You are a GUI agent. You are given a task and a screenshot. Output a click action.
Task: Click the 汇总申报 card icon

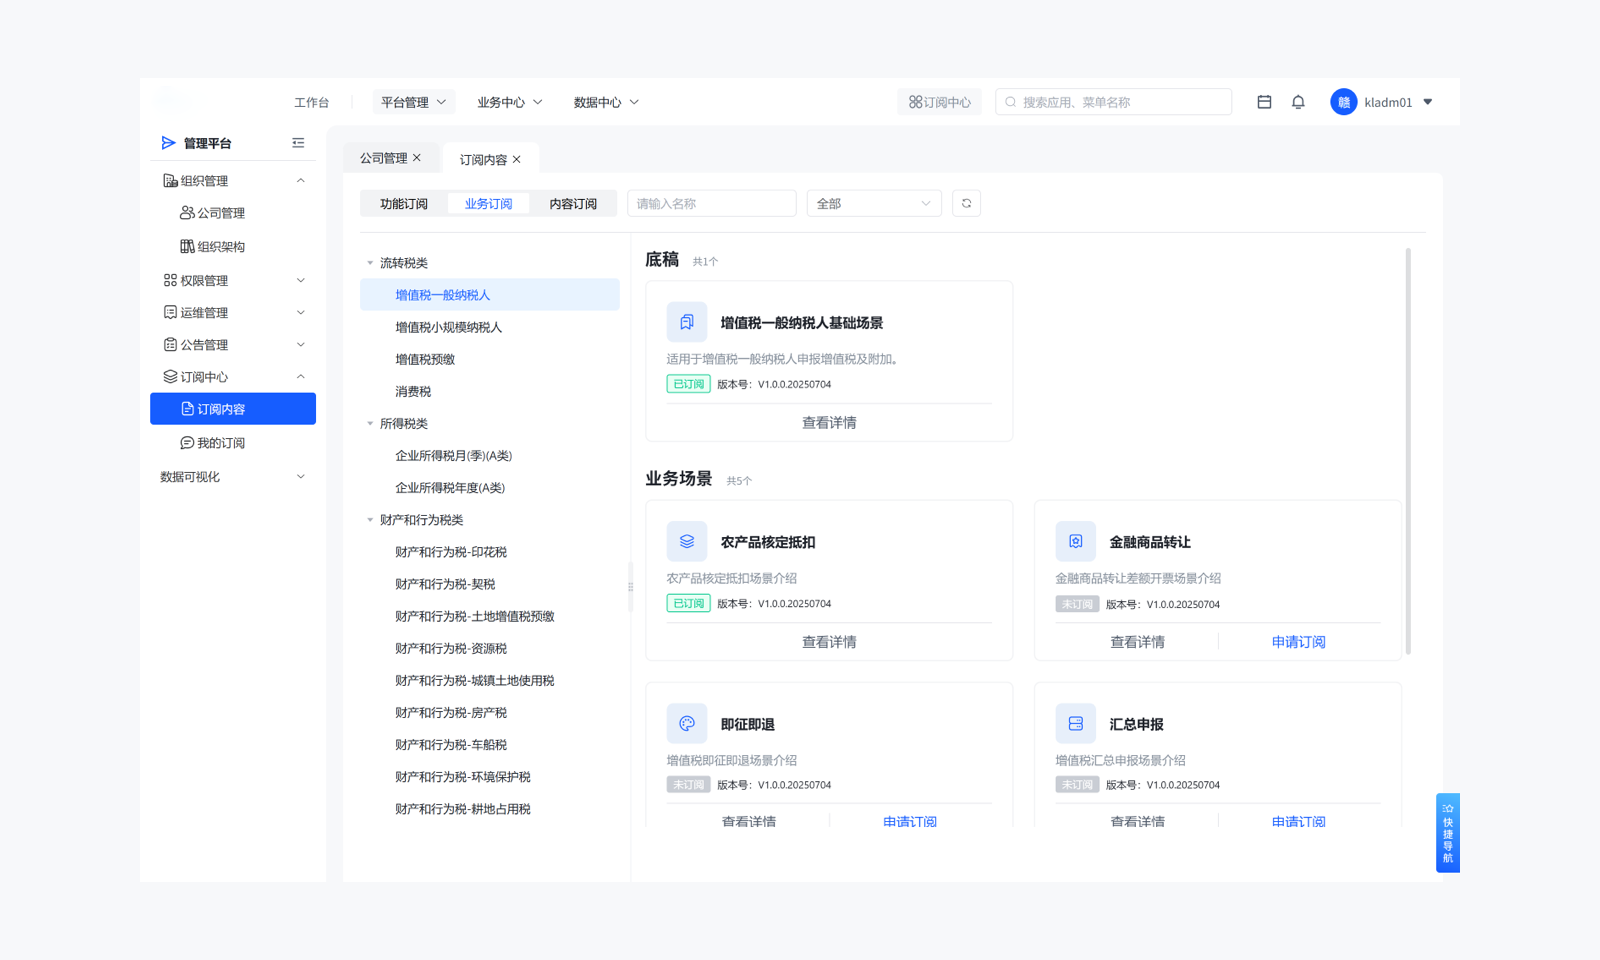coord(1075,723)
